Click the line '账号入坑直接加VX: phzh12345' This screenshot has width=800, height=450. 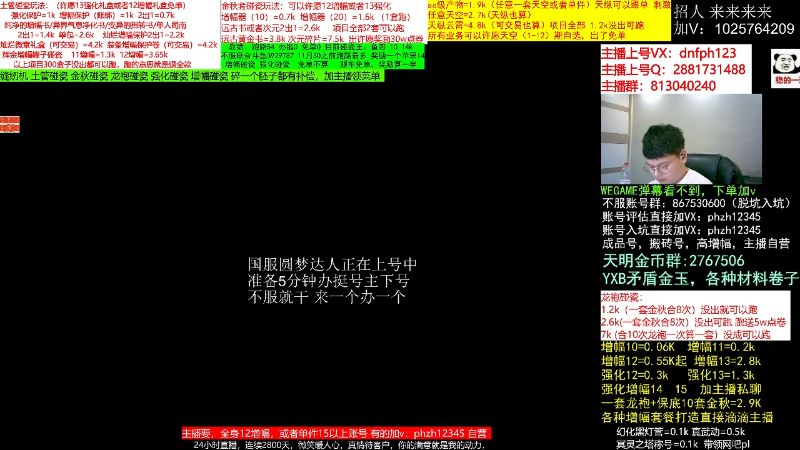(x=681, y=230)
